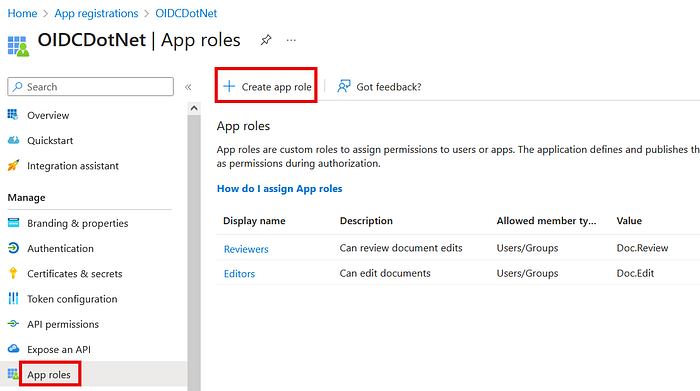Screen dimensions: 700x391
Task: Click the magnifier icon in Search box
Action: (x=17, y=87)
